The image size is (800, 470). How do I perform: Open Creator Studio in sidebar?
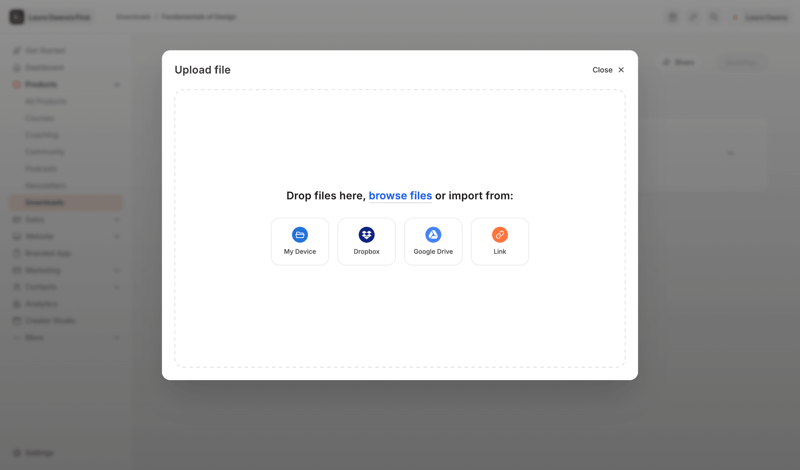tap(50, 320)
